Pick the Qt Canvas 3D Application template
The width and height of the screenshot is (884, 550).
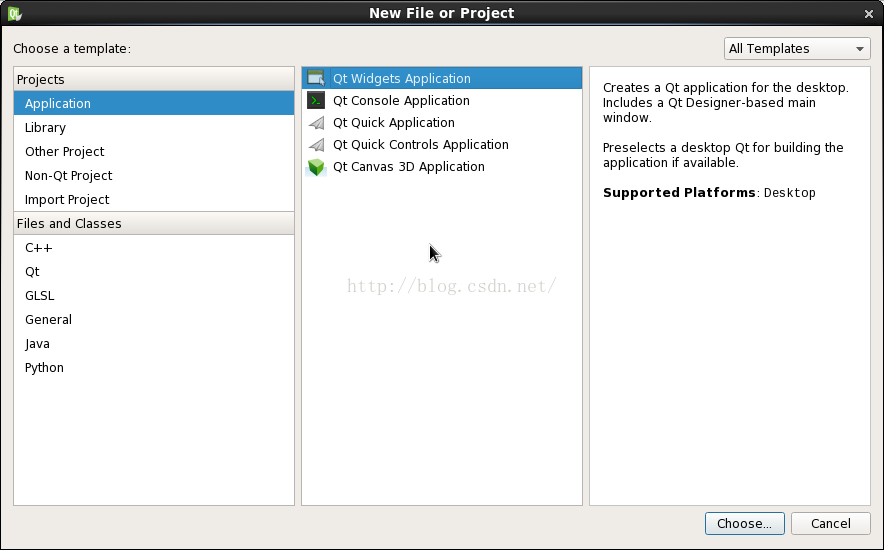click(x=442, y=166)
